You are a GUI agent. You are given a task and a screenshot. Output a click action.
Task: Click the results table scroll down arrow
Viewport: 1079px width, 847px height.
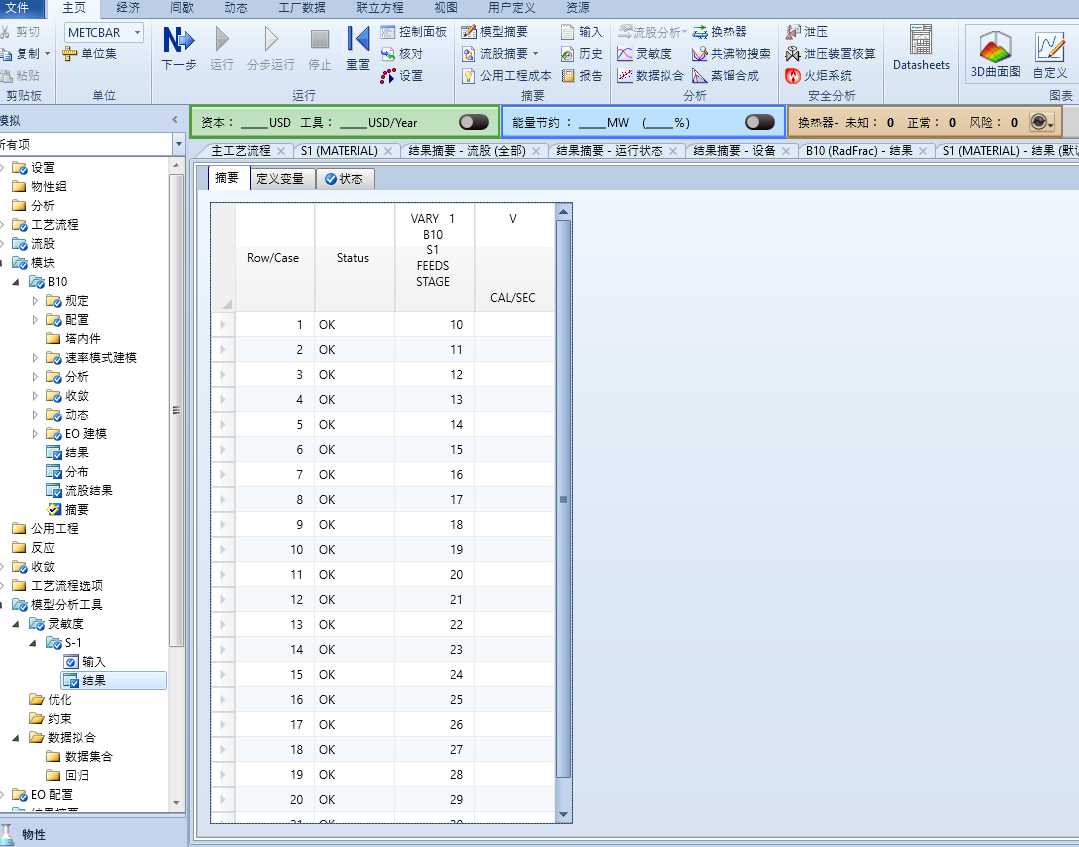click(x=564, y=815)
